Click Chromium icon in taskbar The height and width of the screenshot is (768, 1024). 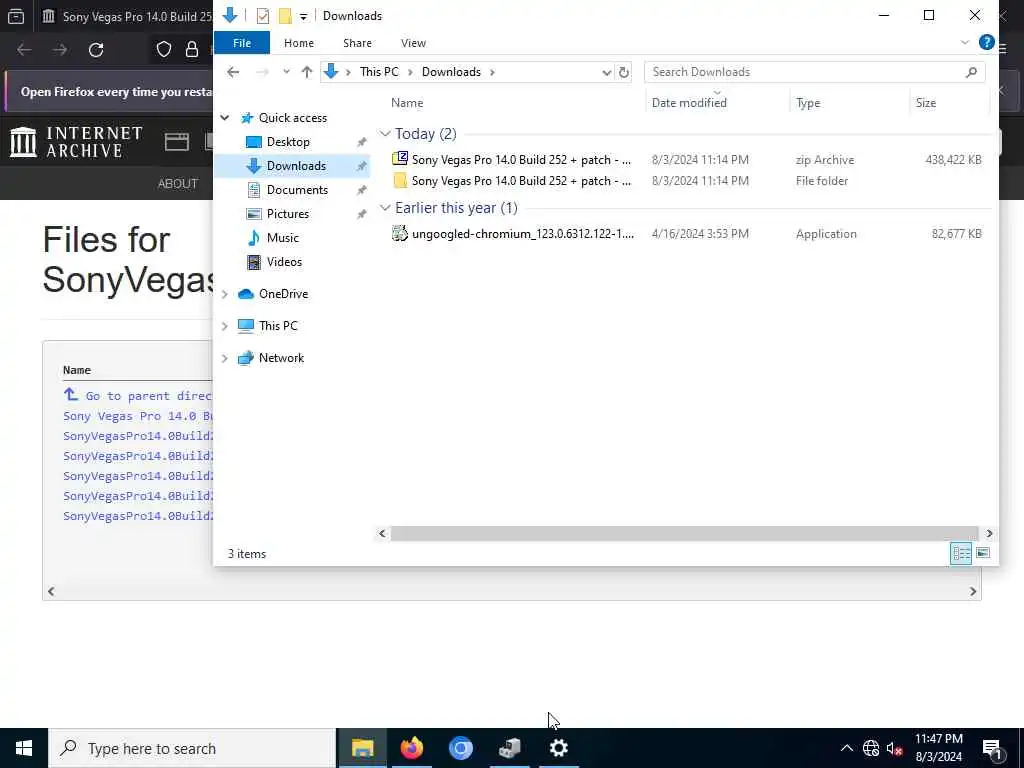[460, 748]
